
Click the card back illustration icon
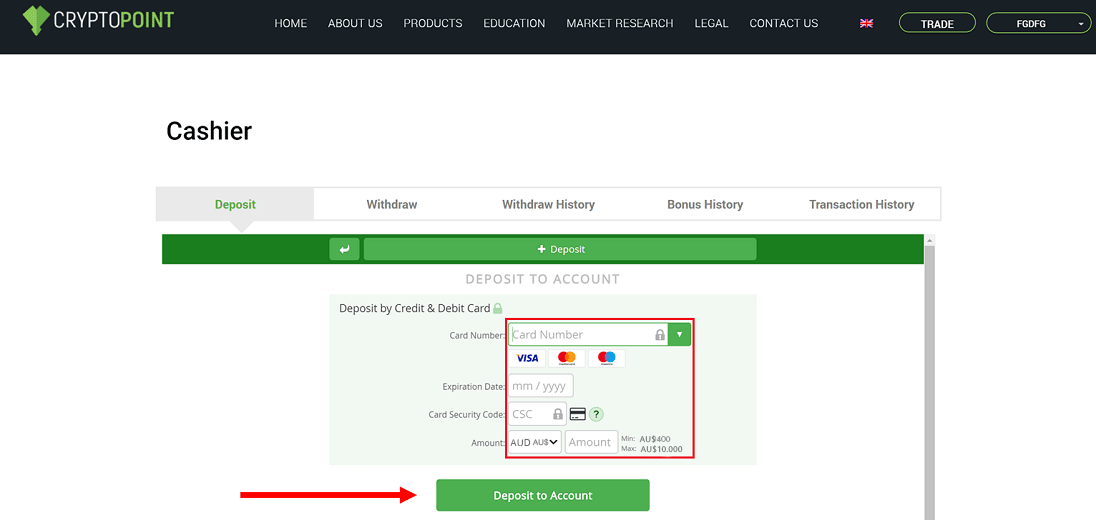pos(577,414)
